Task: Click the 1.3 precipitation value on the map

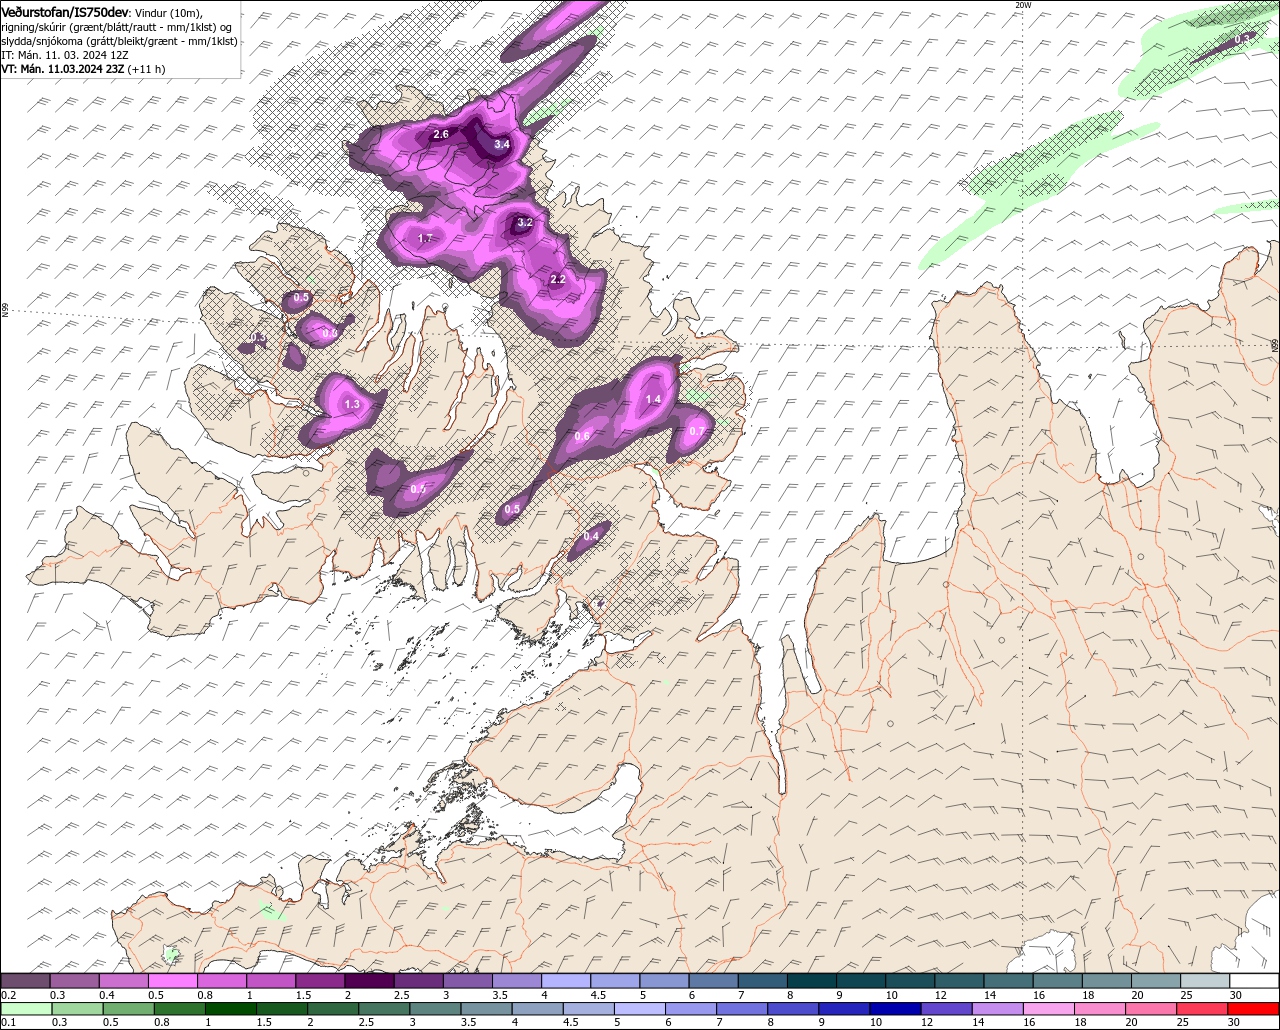Action: point(352,405)
